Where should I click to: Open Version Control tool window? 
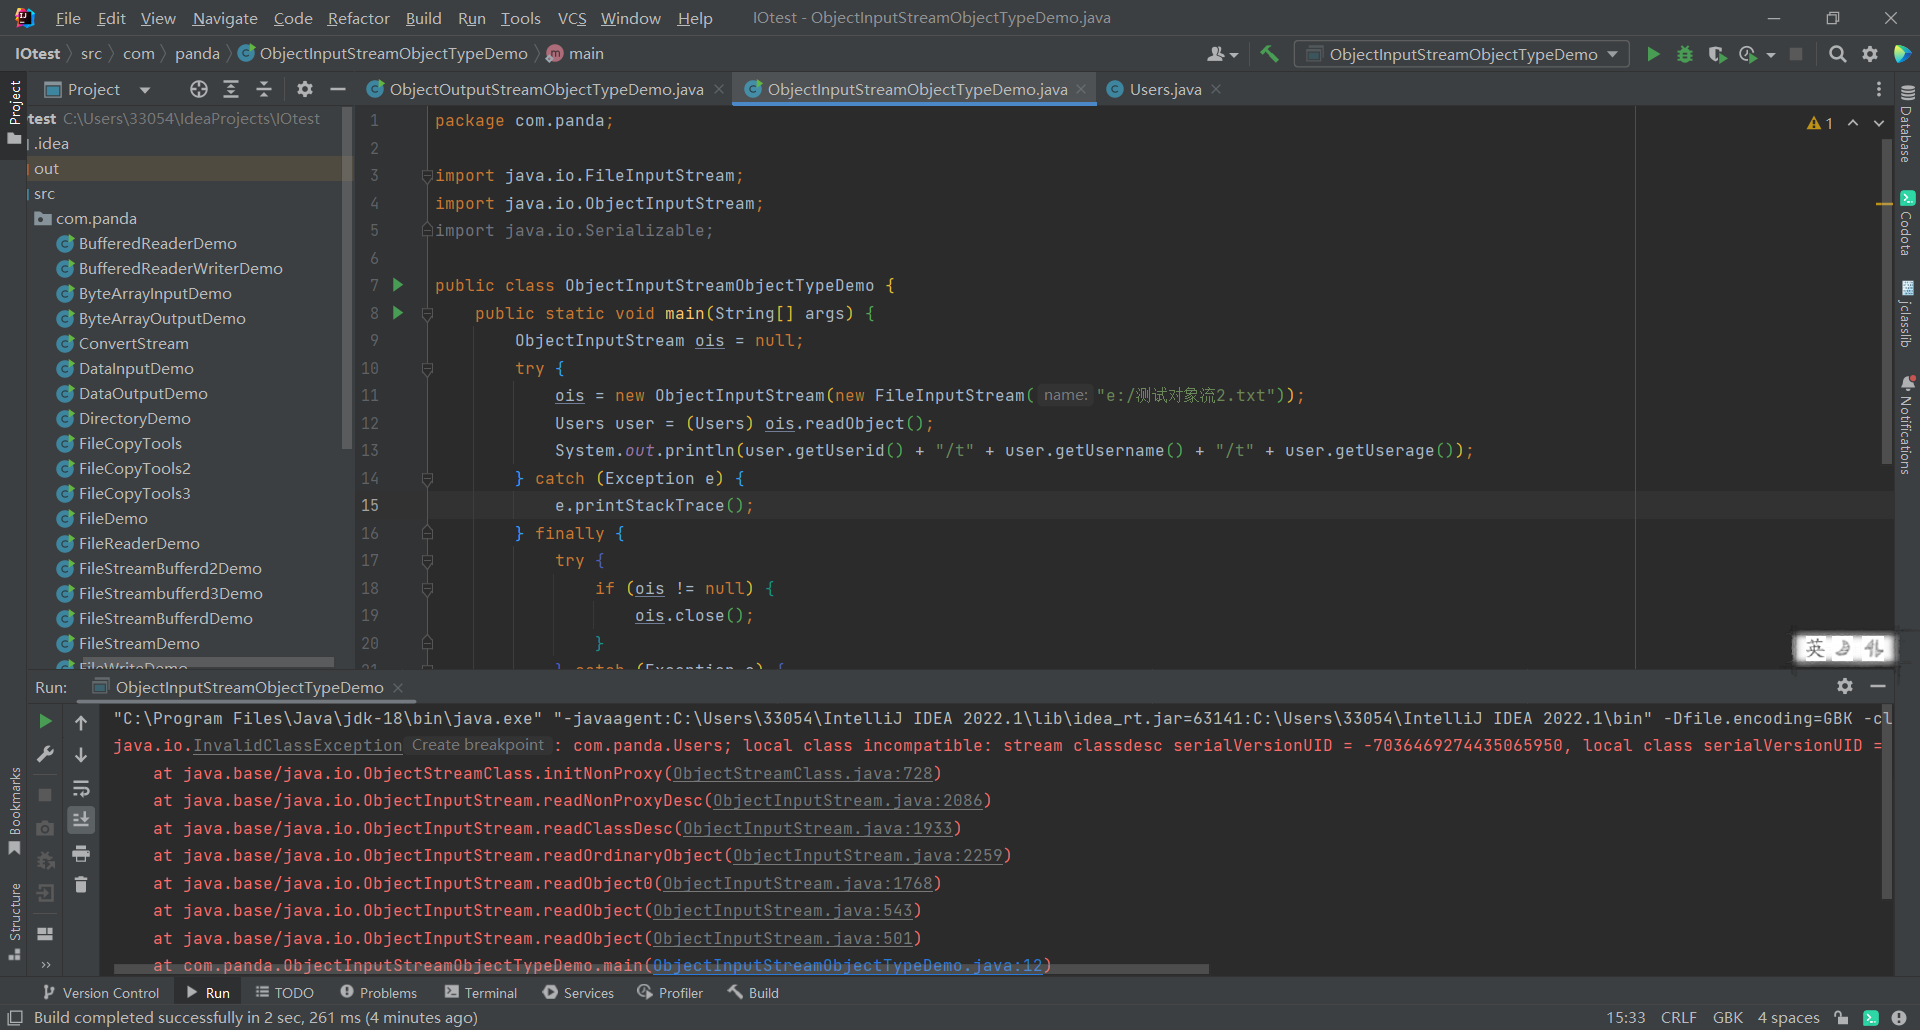pyautogui.click(x=101, y=992)
